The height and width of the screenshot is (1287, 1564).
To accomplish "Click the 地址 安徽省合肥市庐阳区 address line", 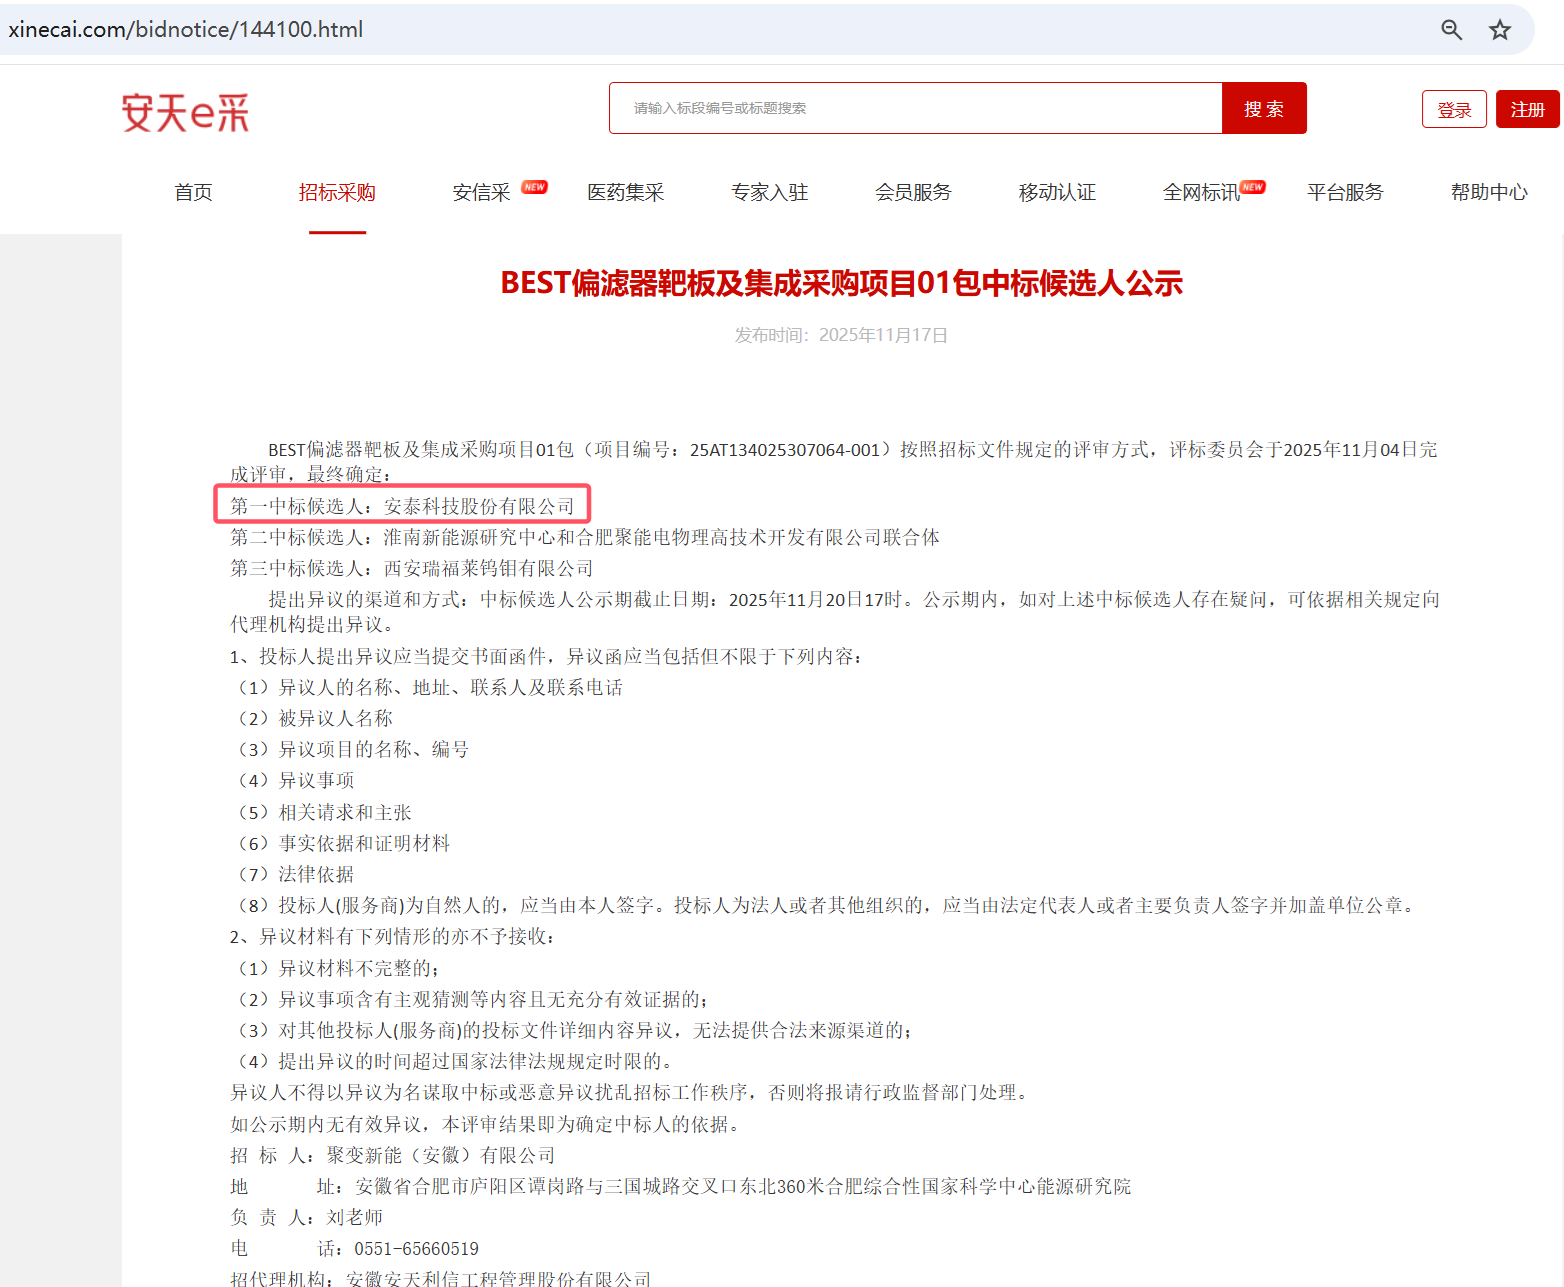I will tap(681, 1186).
